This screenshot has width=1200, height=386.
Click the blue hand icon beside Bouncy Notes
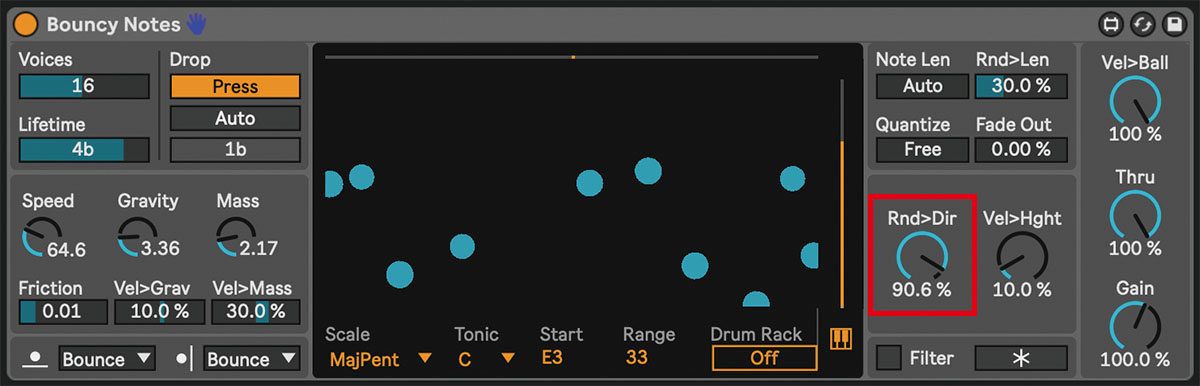click(x=195, y=23)
